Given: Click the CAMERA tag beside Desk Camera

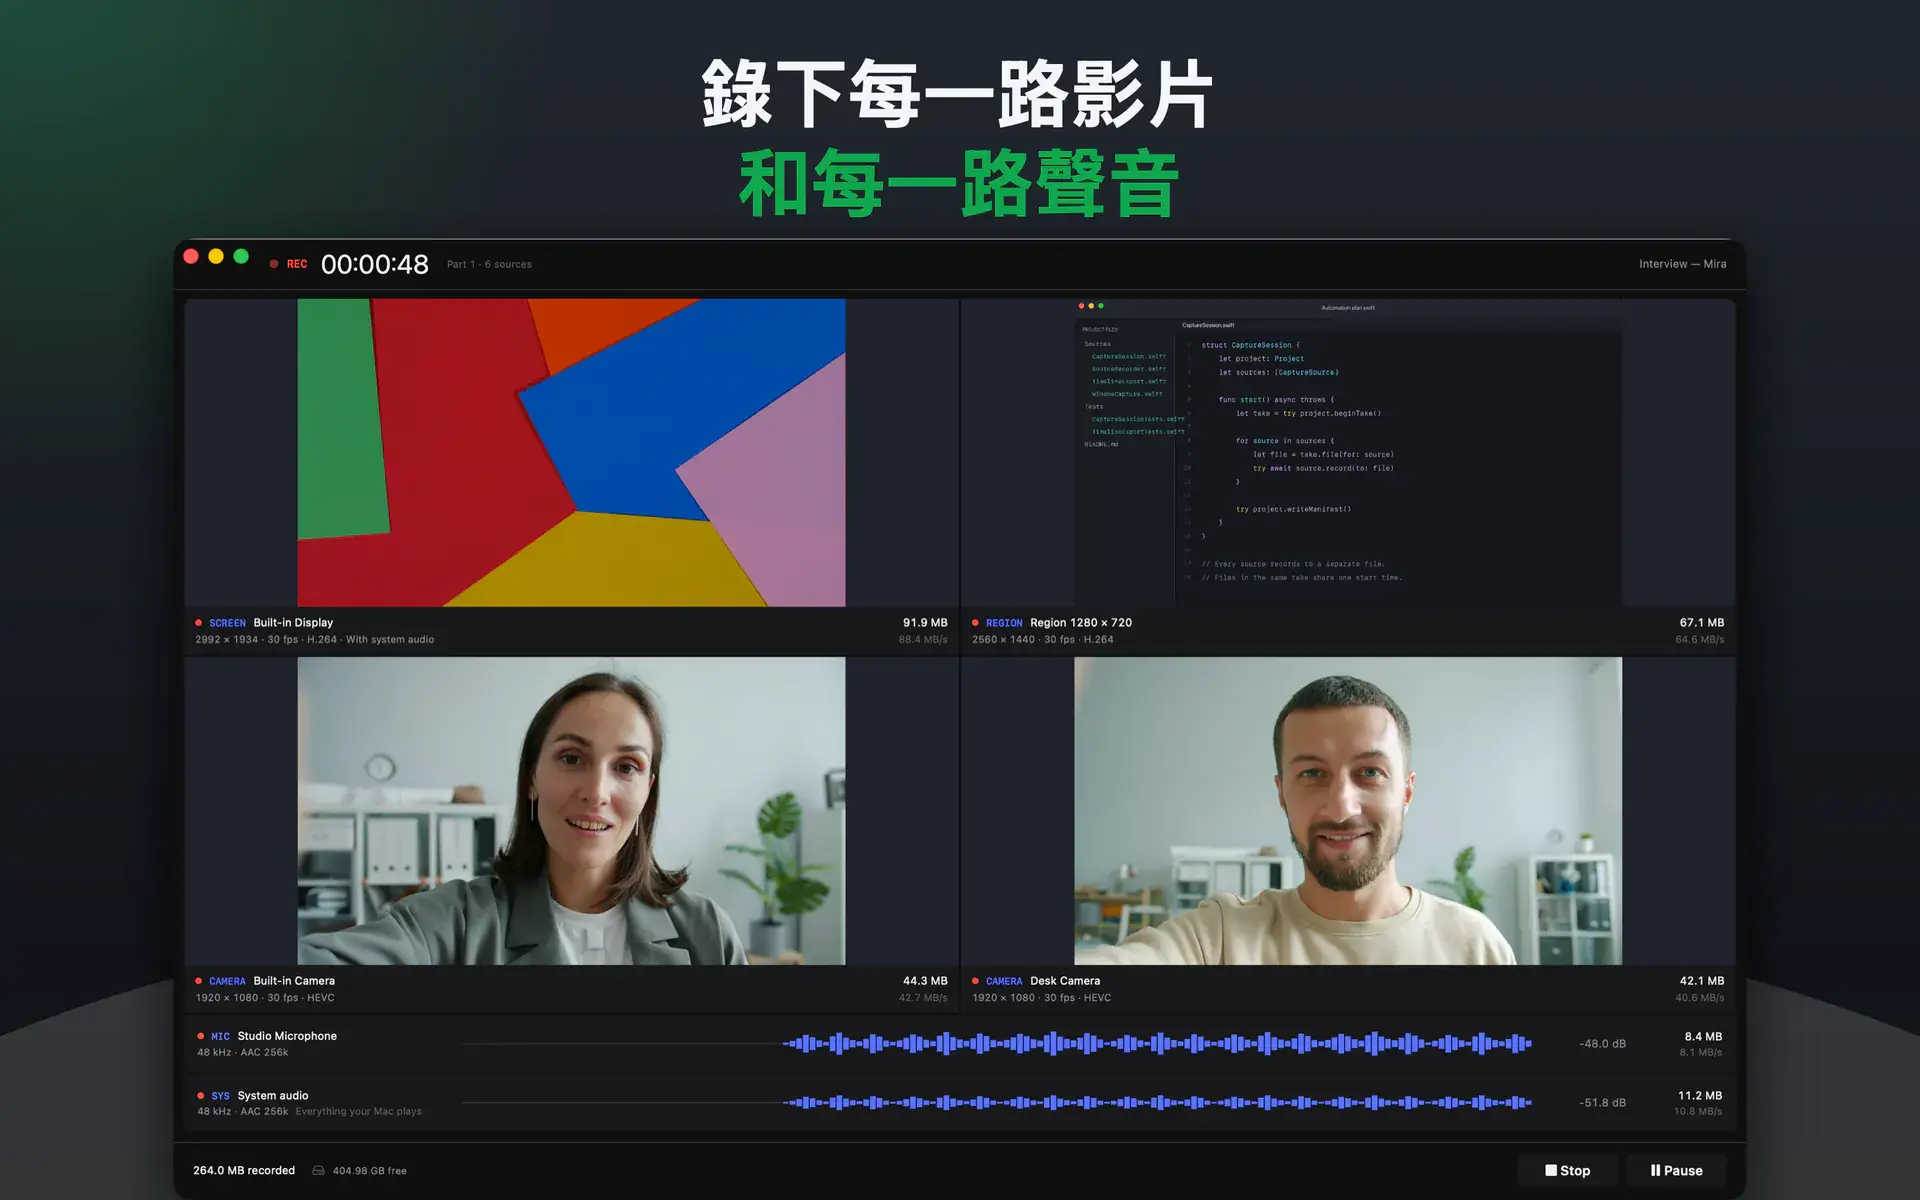Looking at the screenshot, I should coord(1004,982).
